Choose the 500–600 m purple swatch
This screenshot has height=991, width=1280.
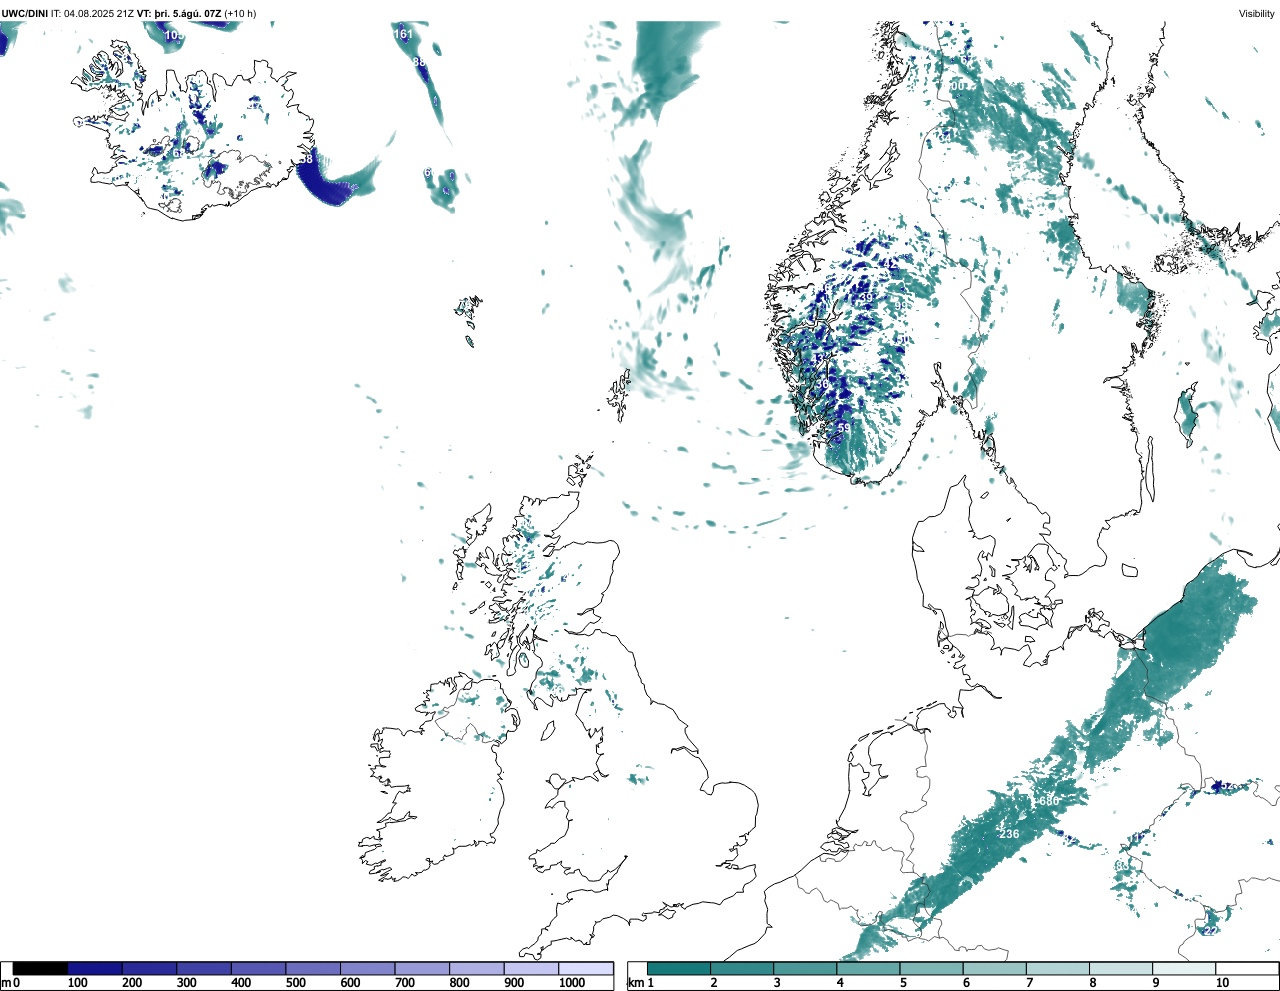pyautogui.click(x=313, y=969)
